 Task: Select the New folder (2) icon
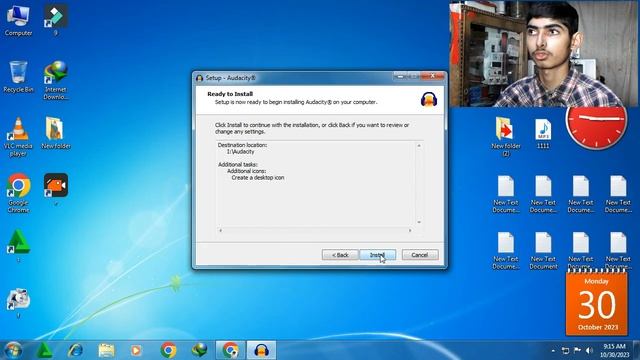pos(506,137)
